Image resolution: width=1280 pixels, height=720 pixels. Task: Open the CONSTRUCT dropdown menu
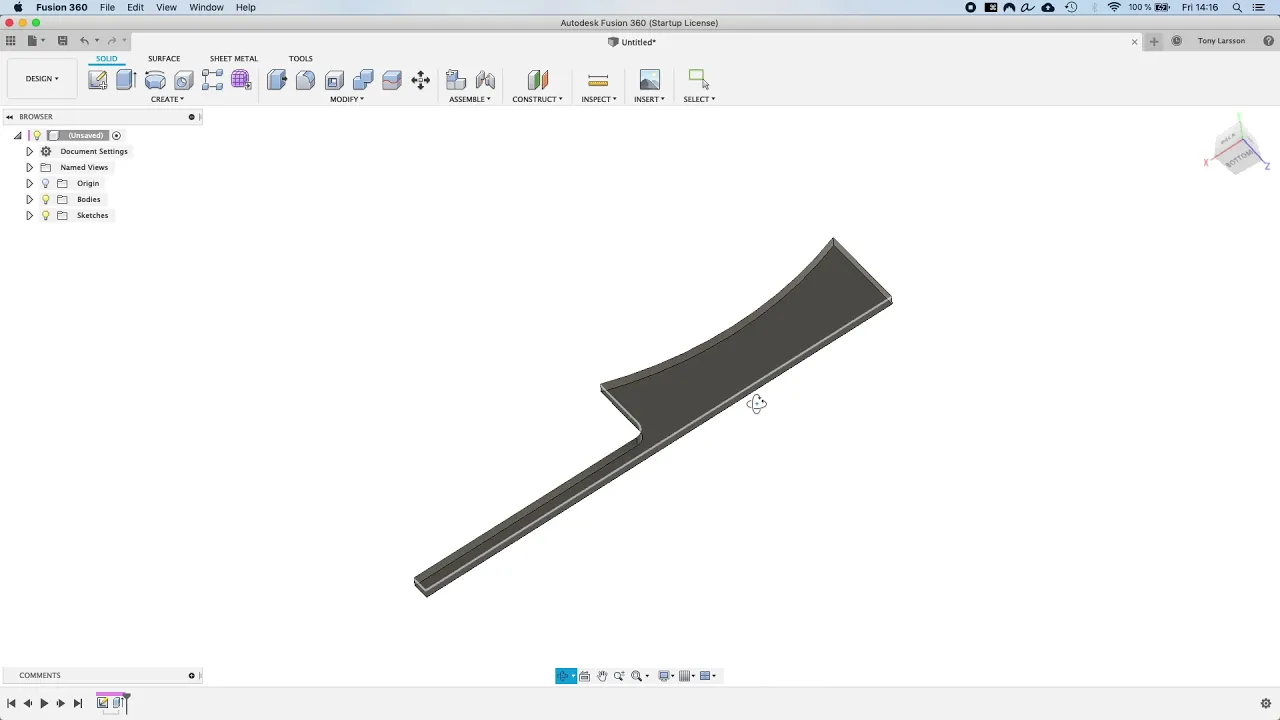538,99
